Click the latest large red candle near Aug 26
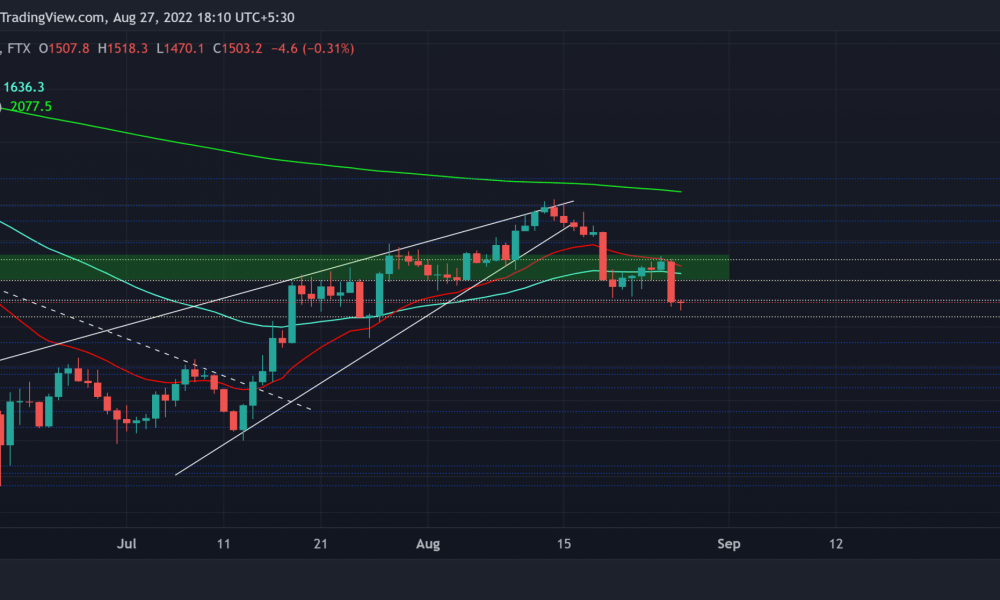The height and width of the screenshot is (600, 1000). click(671, 282)
